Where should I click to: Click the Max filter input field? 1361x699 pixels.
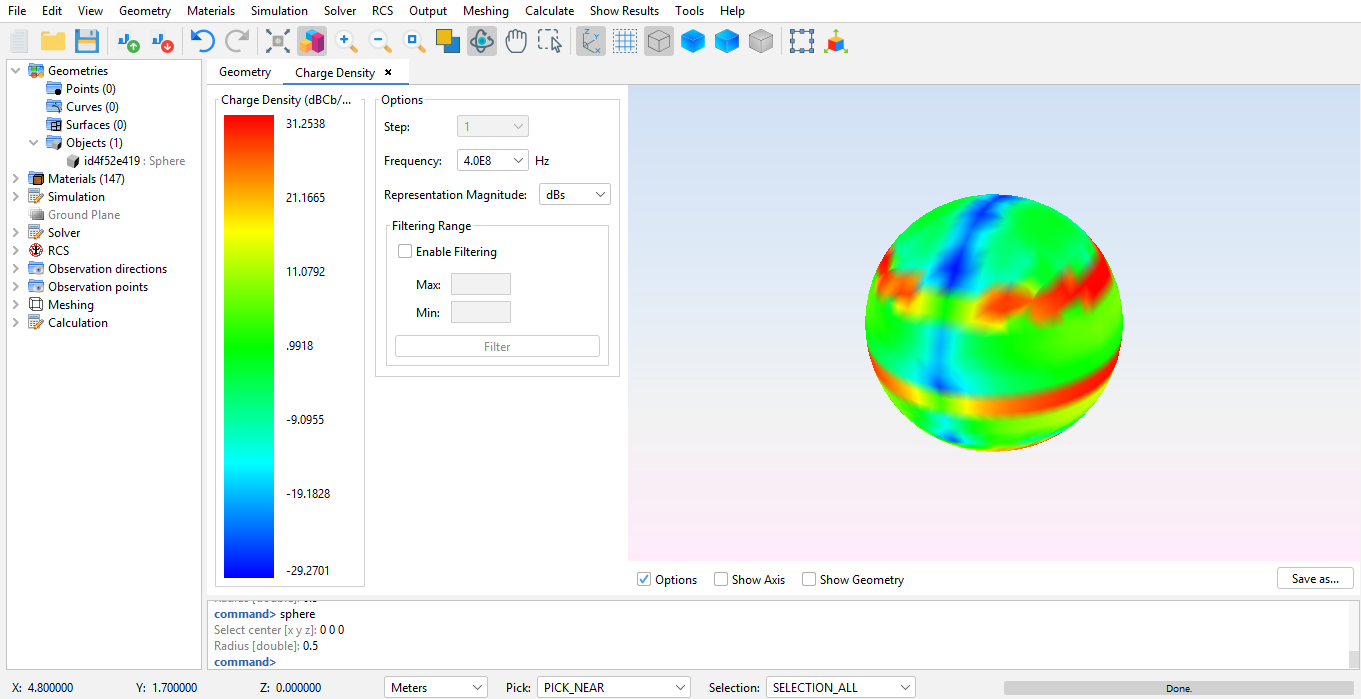pyautogui.click(x=480, y=285)
